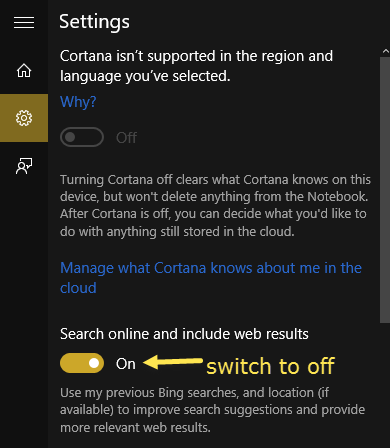Screen dimensions: 390x448
Task: Open Manage what Cortana knows link
Action: click(211, 278)
